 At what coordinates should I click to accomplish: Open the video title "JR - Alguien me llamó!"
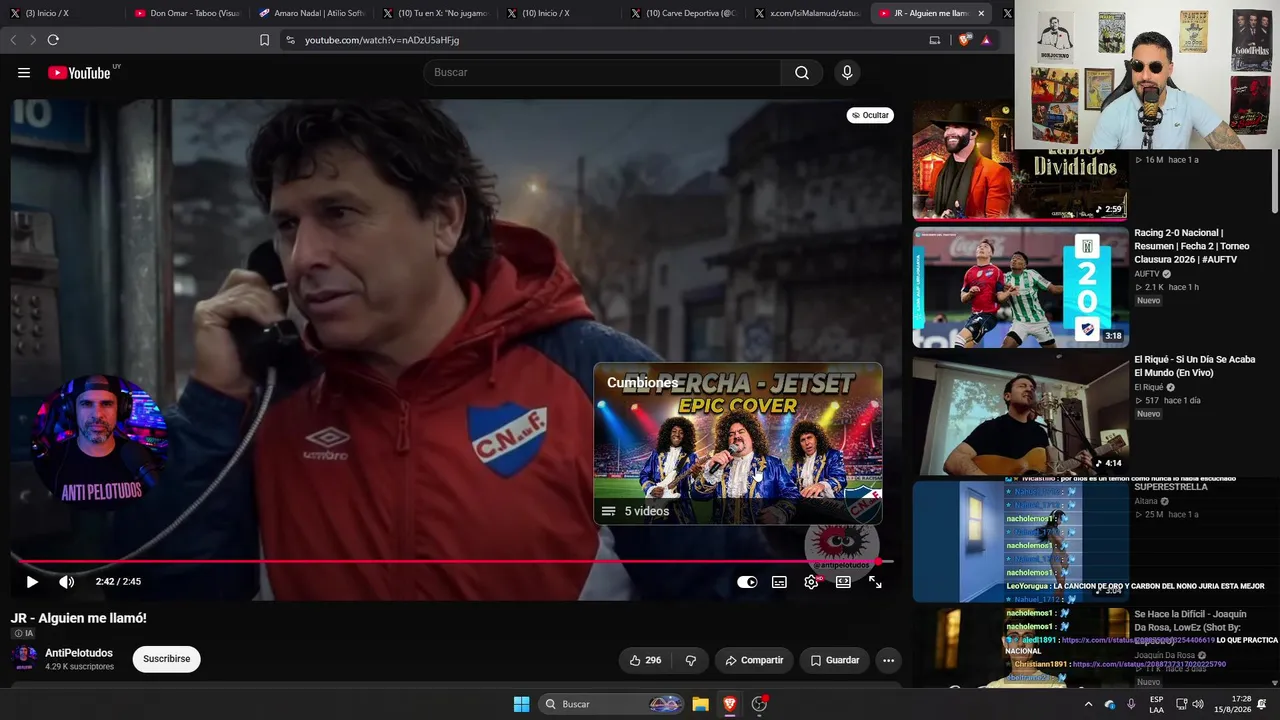79,618
